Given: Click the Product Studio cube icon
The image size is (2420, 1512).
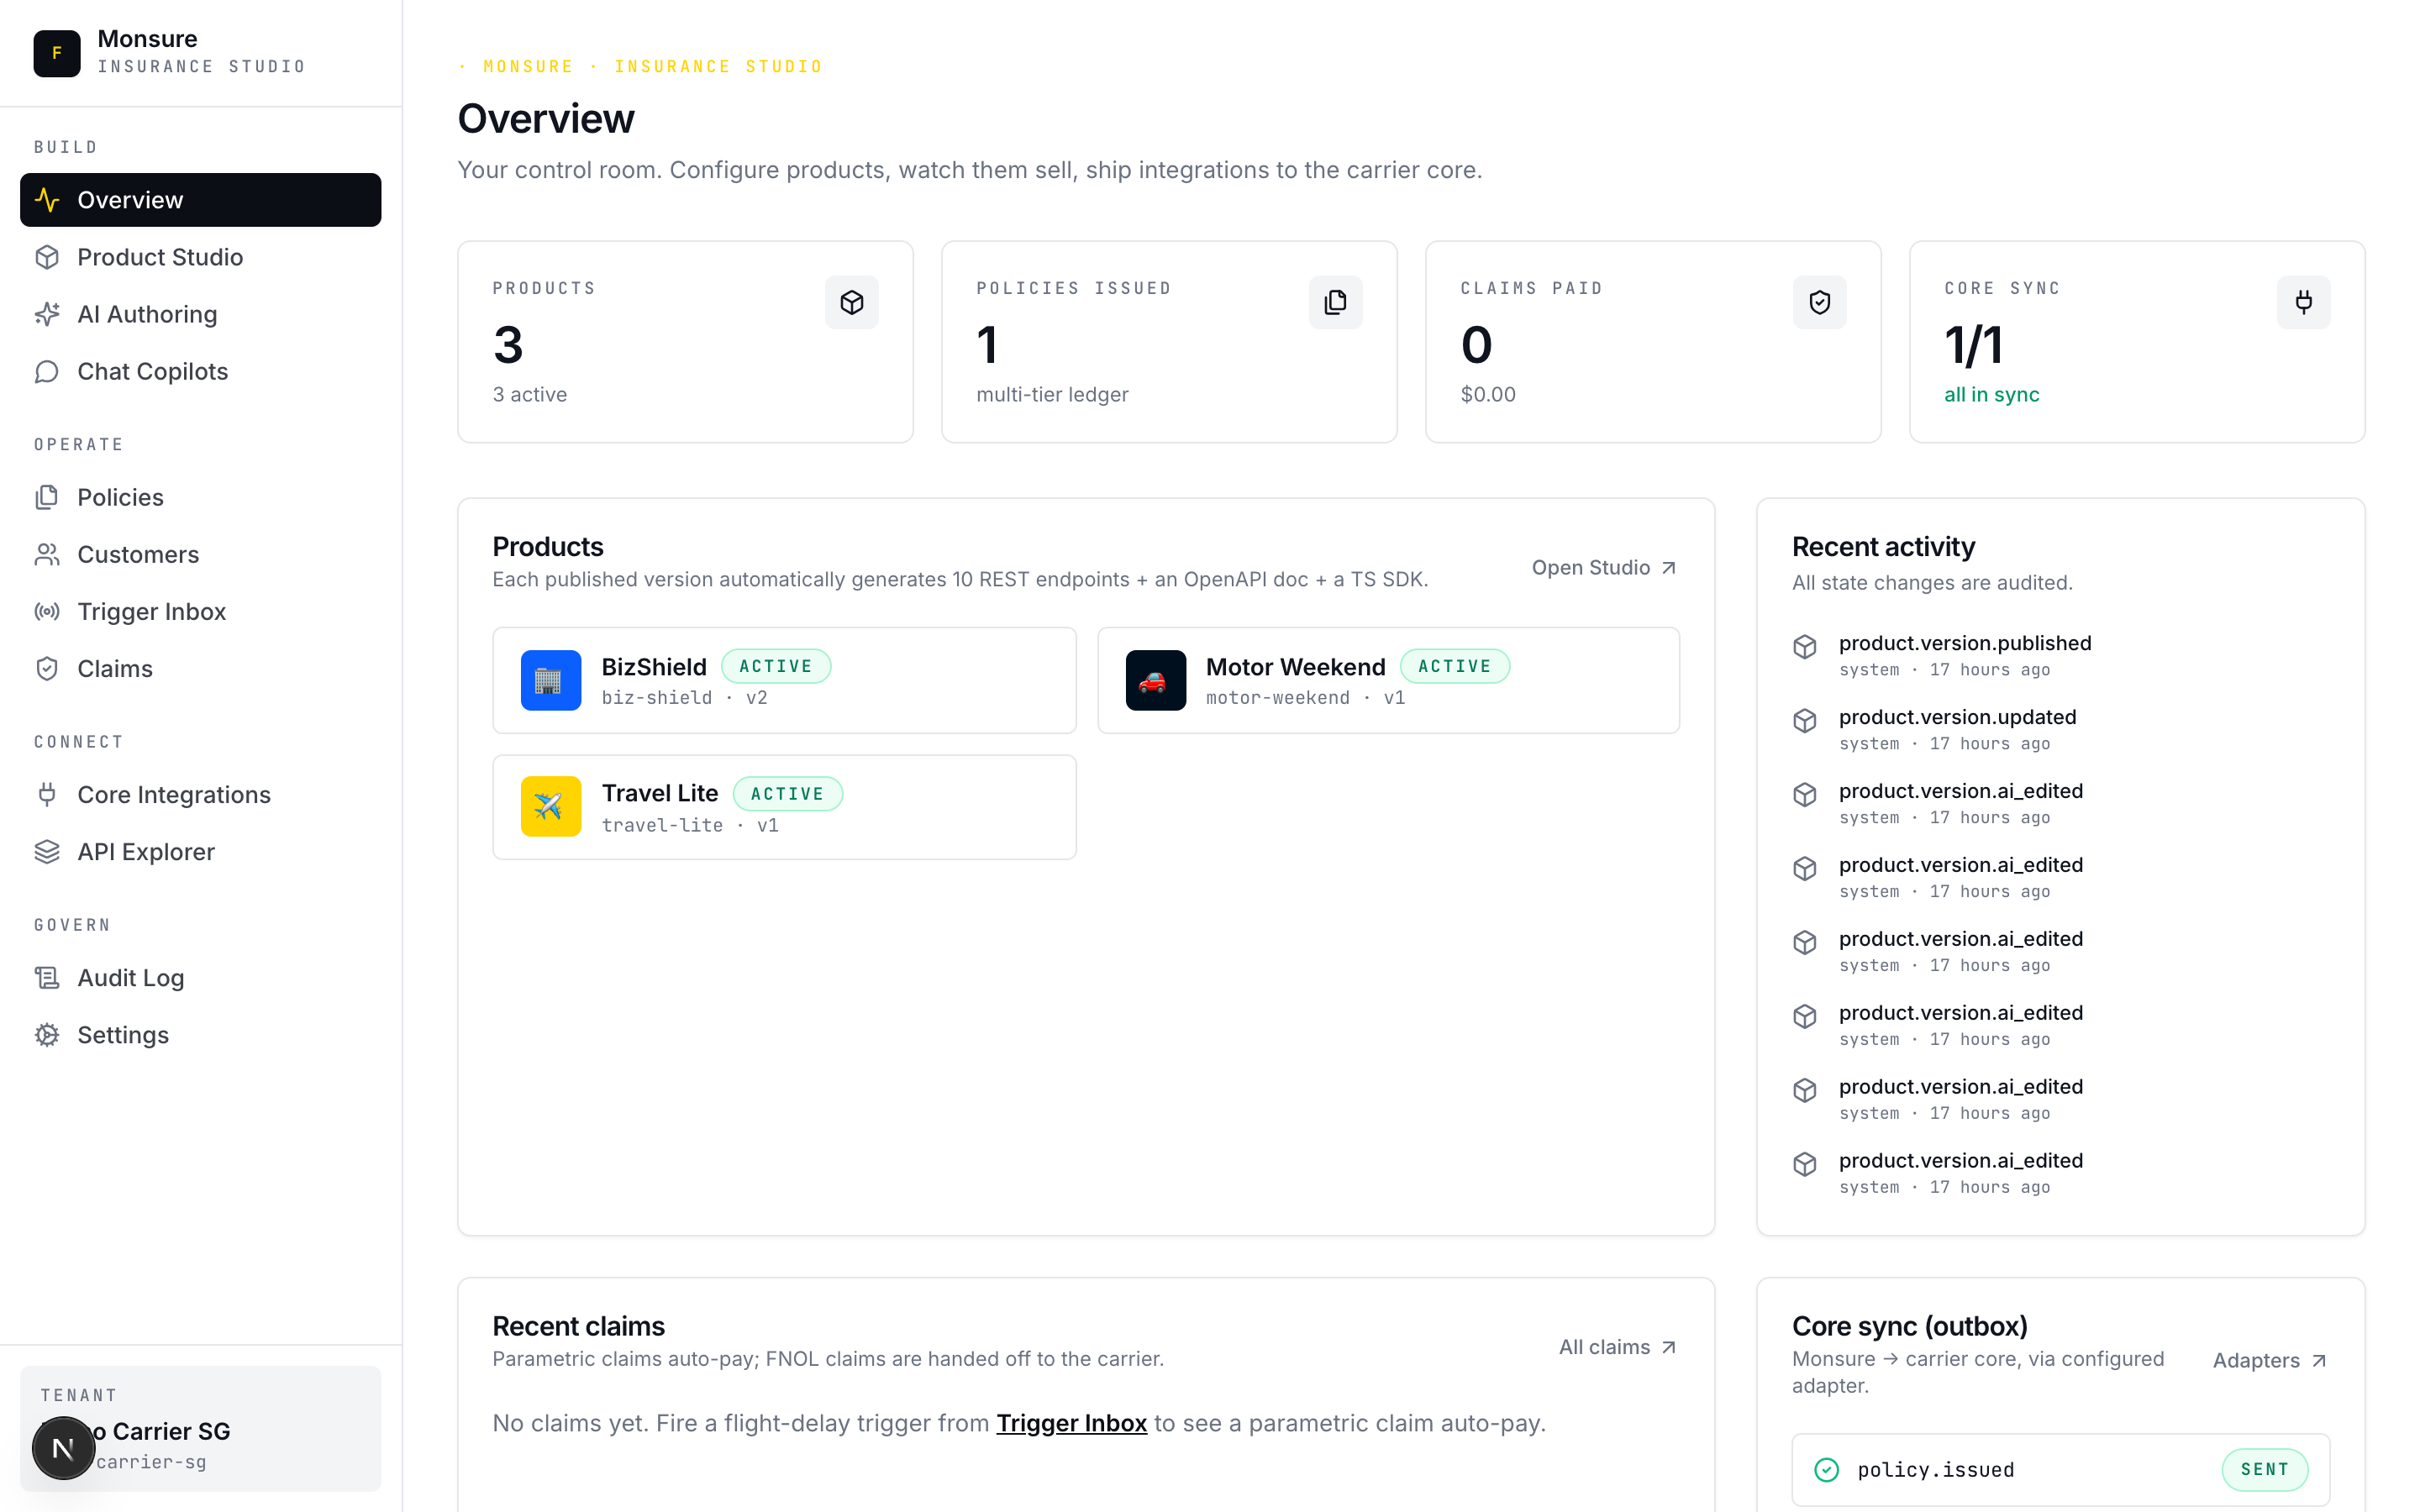Looking at the screenshot, I should (48, 257).
